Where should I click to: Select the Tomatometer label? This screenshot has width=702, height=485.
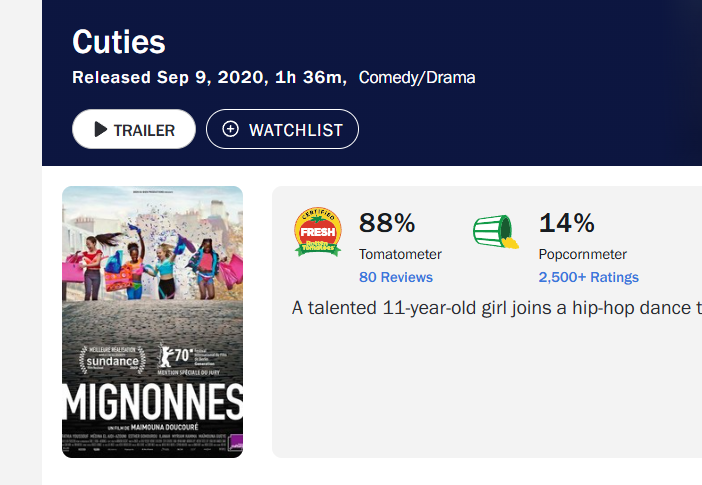[400, 254]
